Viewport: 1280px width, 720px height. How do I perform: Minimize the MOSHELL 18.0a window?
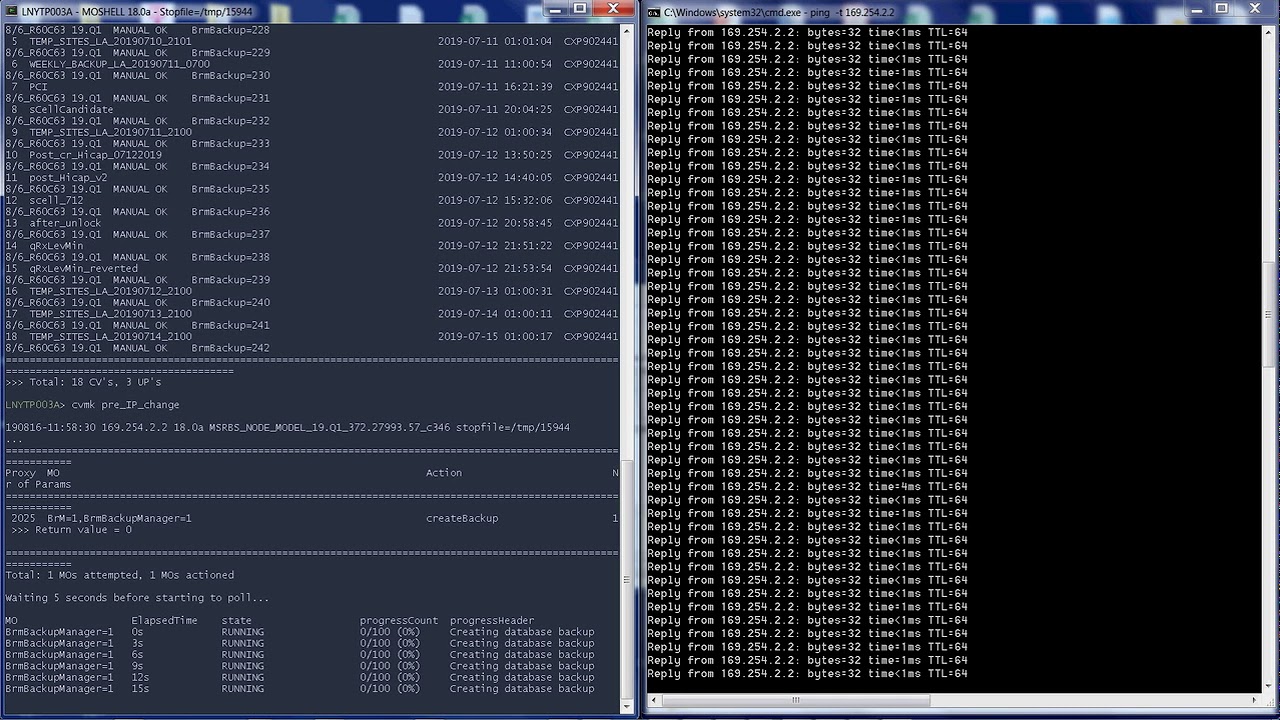tap(555, 8)
